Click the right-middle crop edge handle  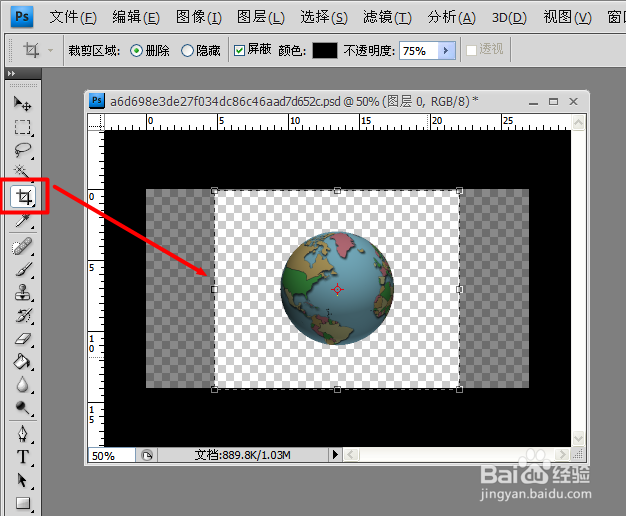(460, 289)
